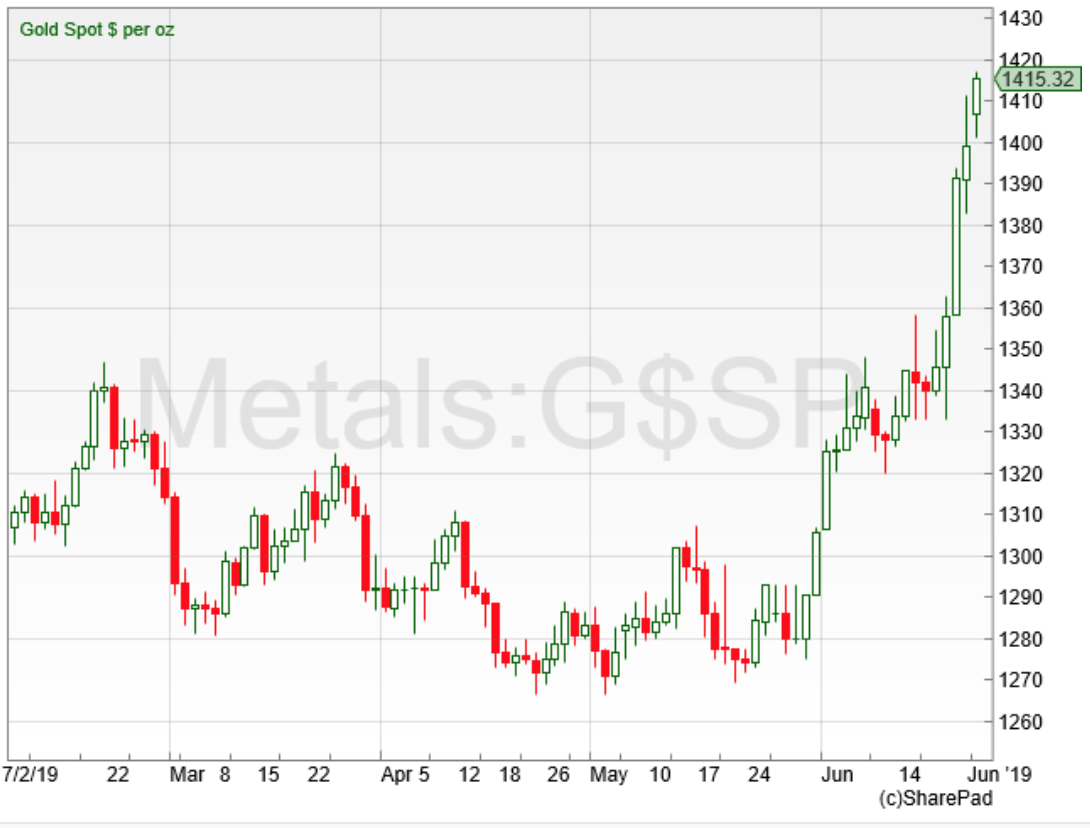Click the May label on date axis
This screenshot has width=1090, height=828.
click(607, 775)
